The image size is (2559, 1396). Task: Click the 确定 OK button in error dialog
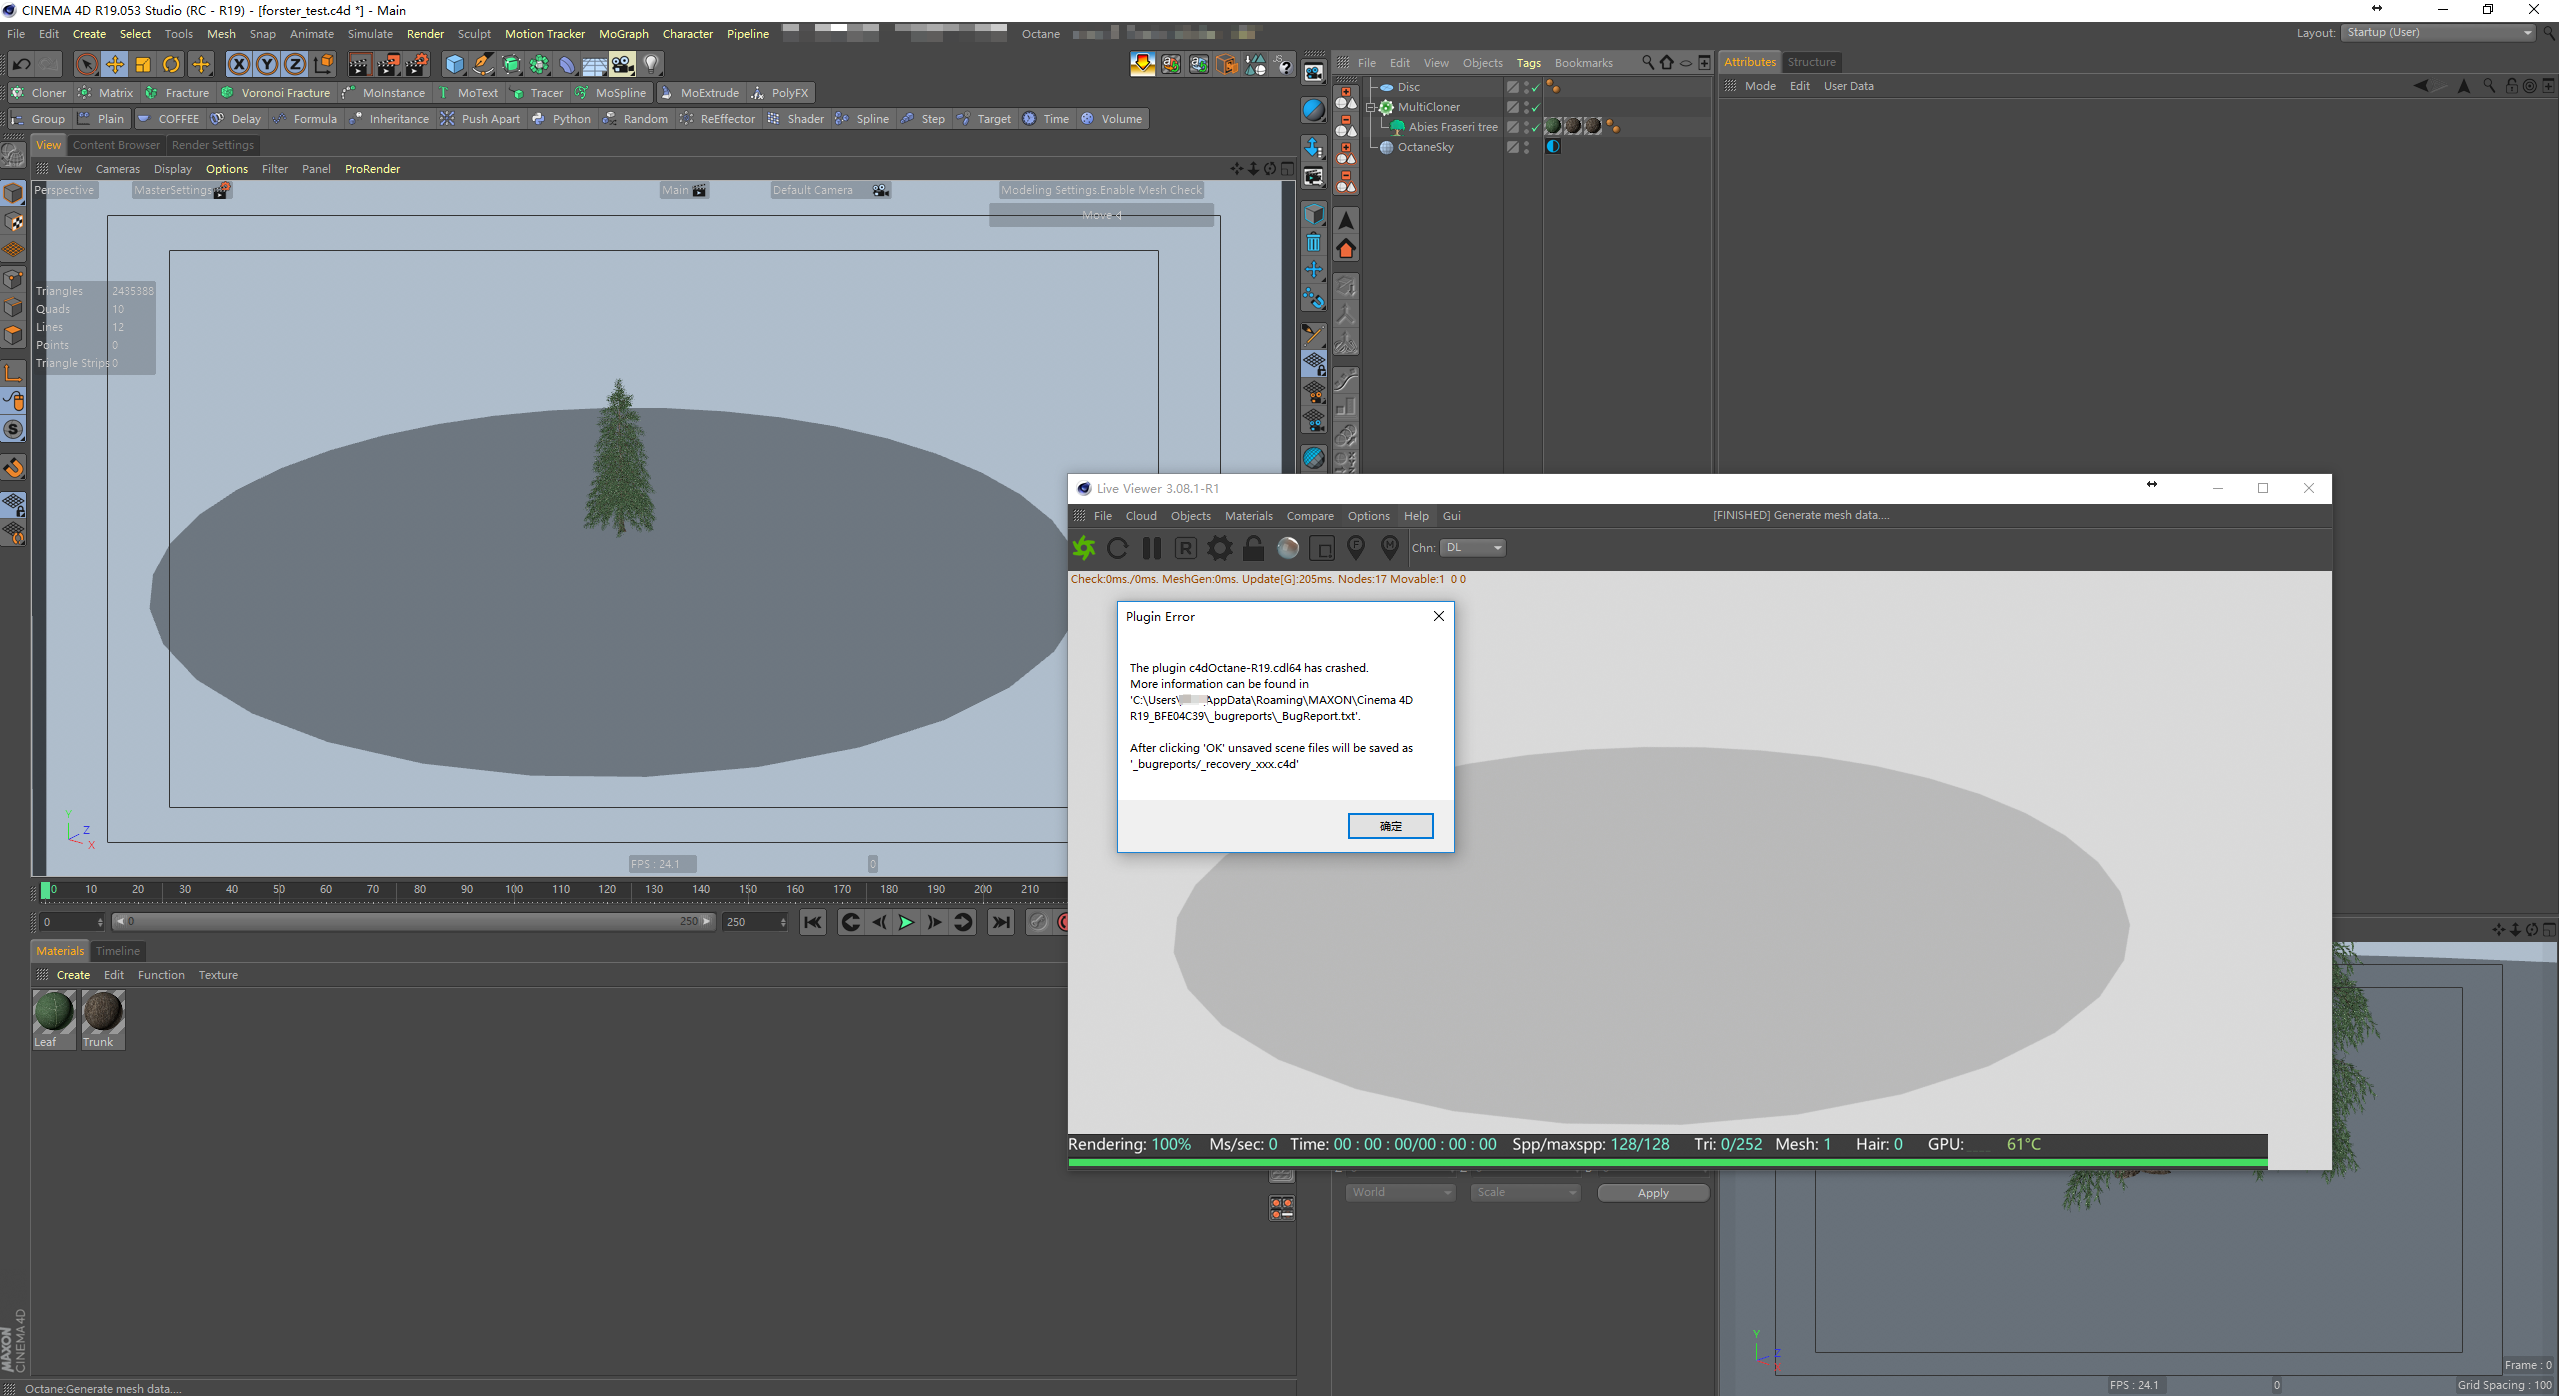coord(1390,826)
